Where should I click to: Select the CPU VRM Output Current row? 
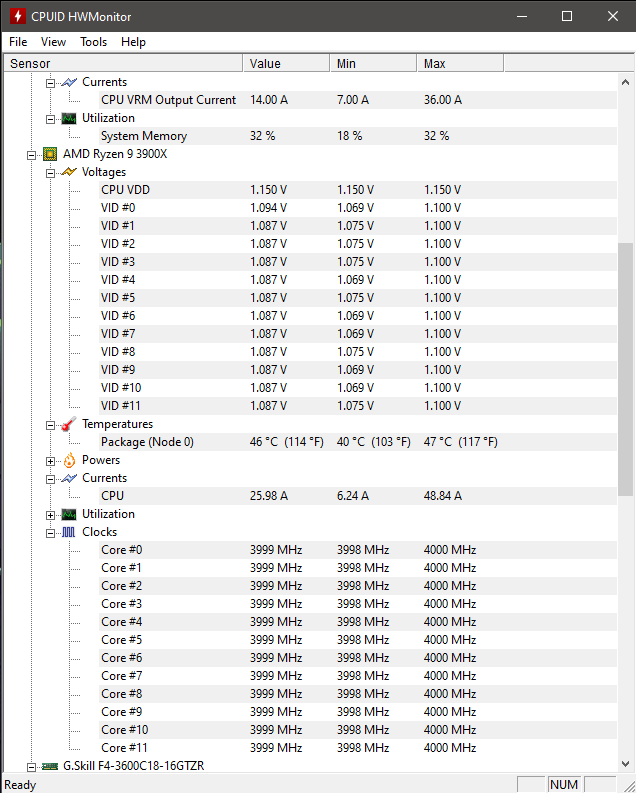click(x=358, y=100)
